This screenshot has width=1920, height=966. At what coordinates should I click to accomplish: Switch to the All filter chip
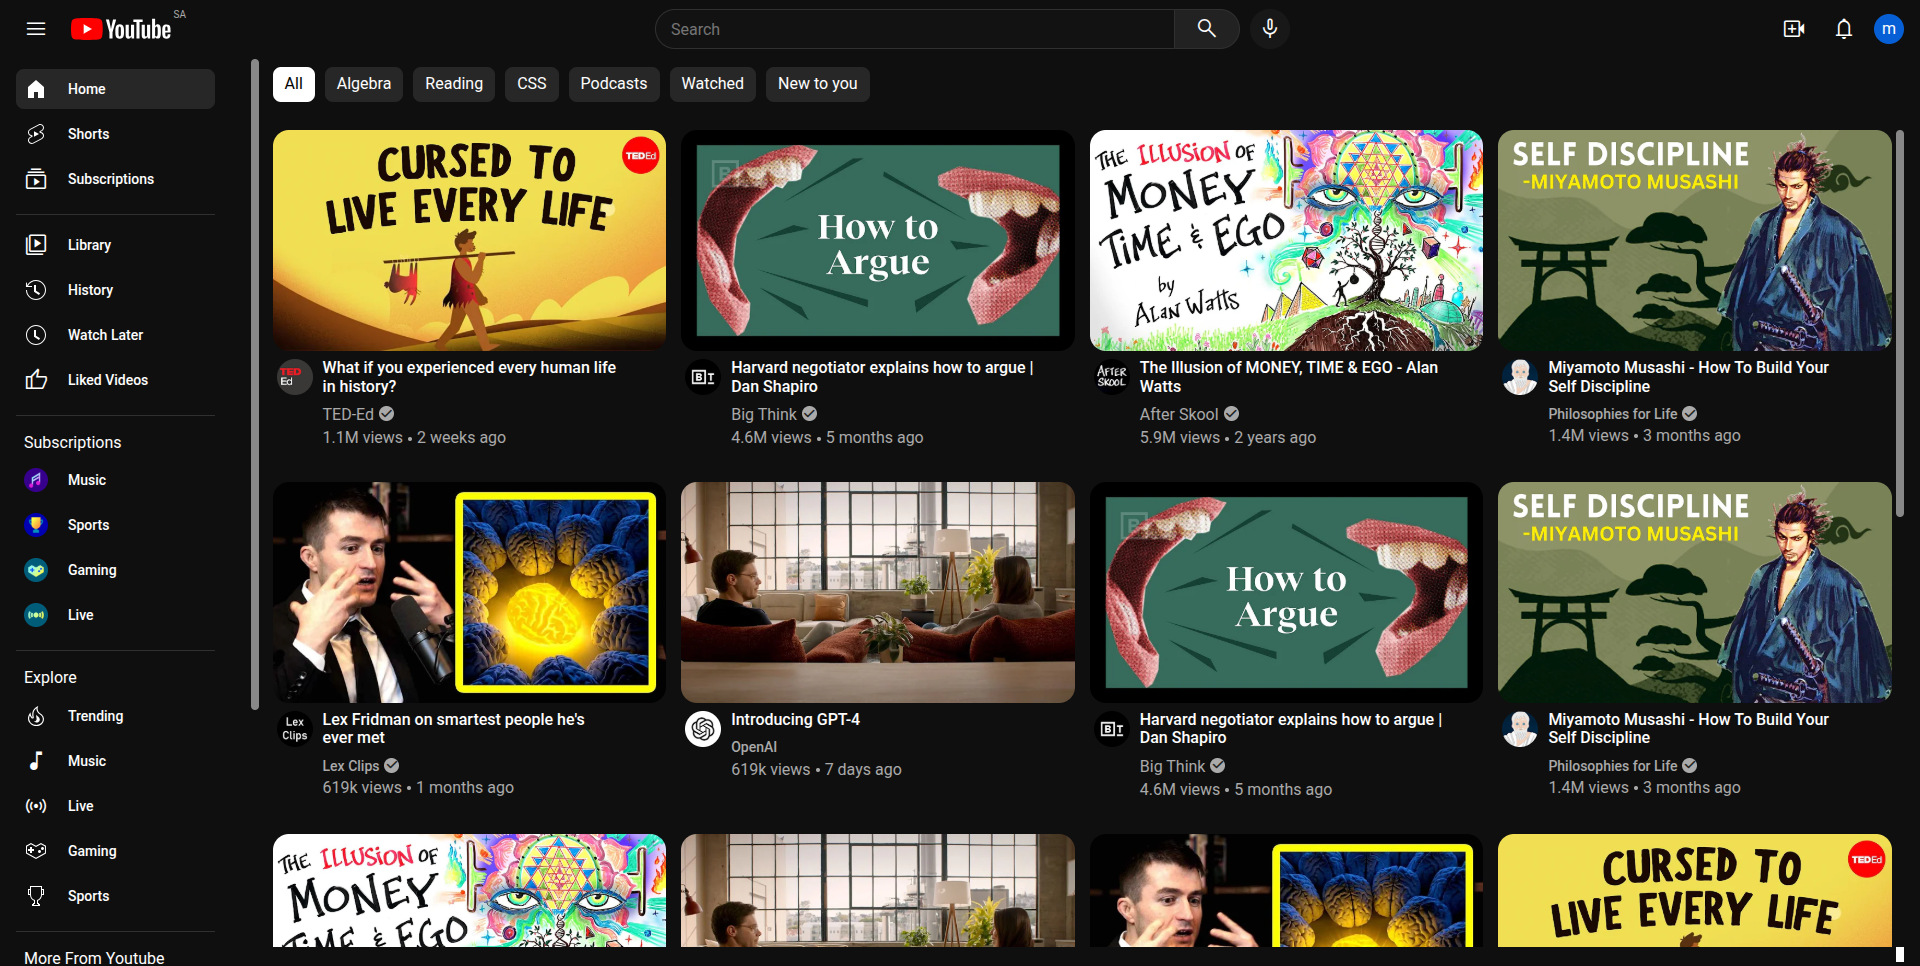[x=293, y=84]
